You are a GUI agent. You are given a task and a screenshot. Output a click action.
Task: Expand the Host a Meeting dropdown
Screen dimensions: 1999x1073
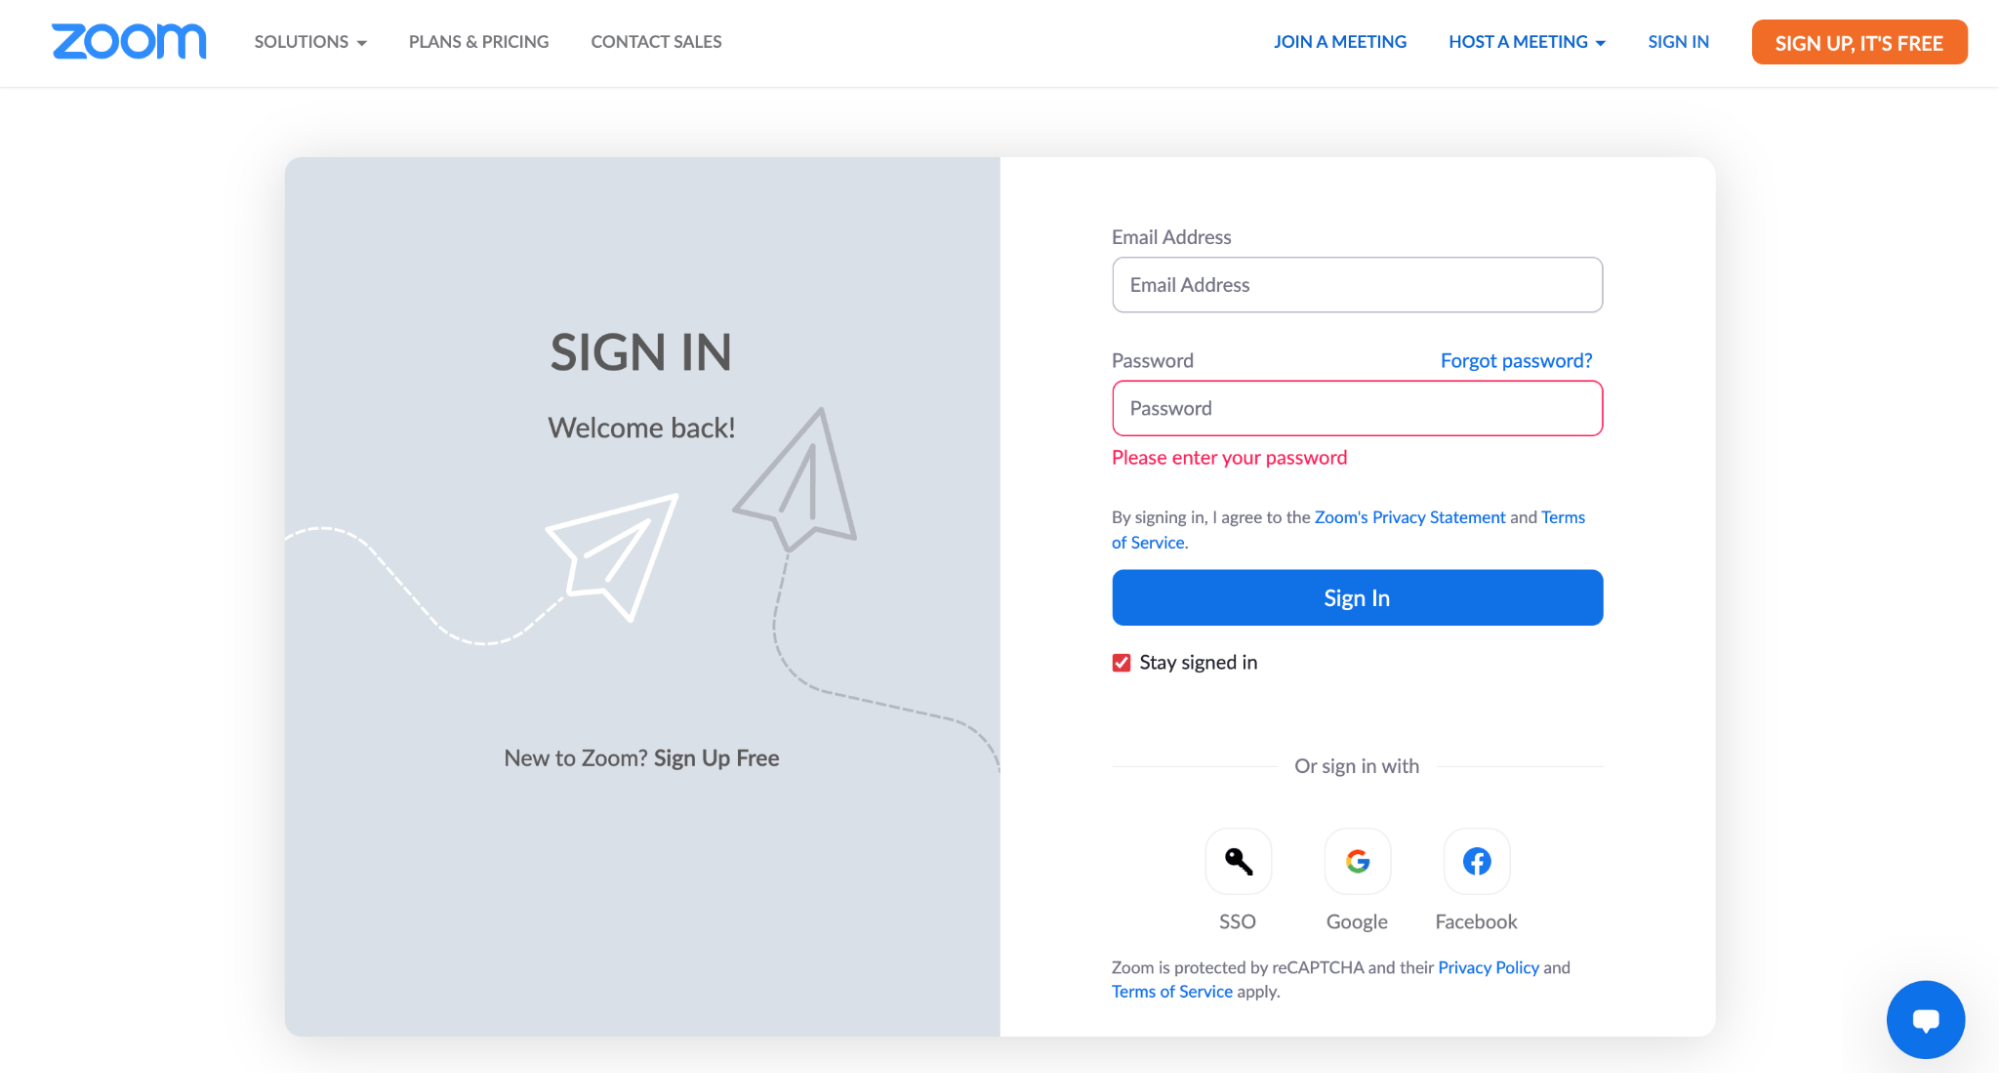click(1527, 42)
